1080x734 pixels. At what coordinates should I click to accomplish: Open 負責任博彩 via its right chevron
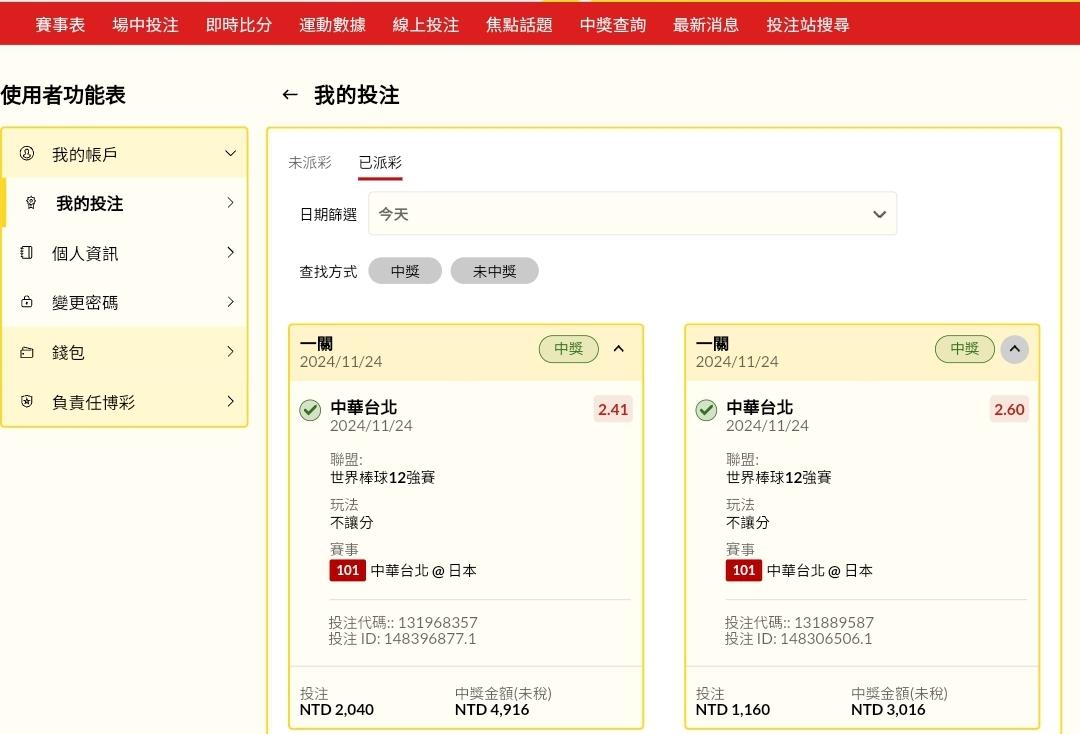[231, 401]
